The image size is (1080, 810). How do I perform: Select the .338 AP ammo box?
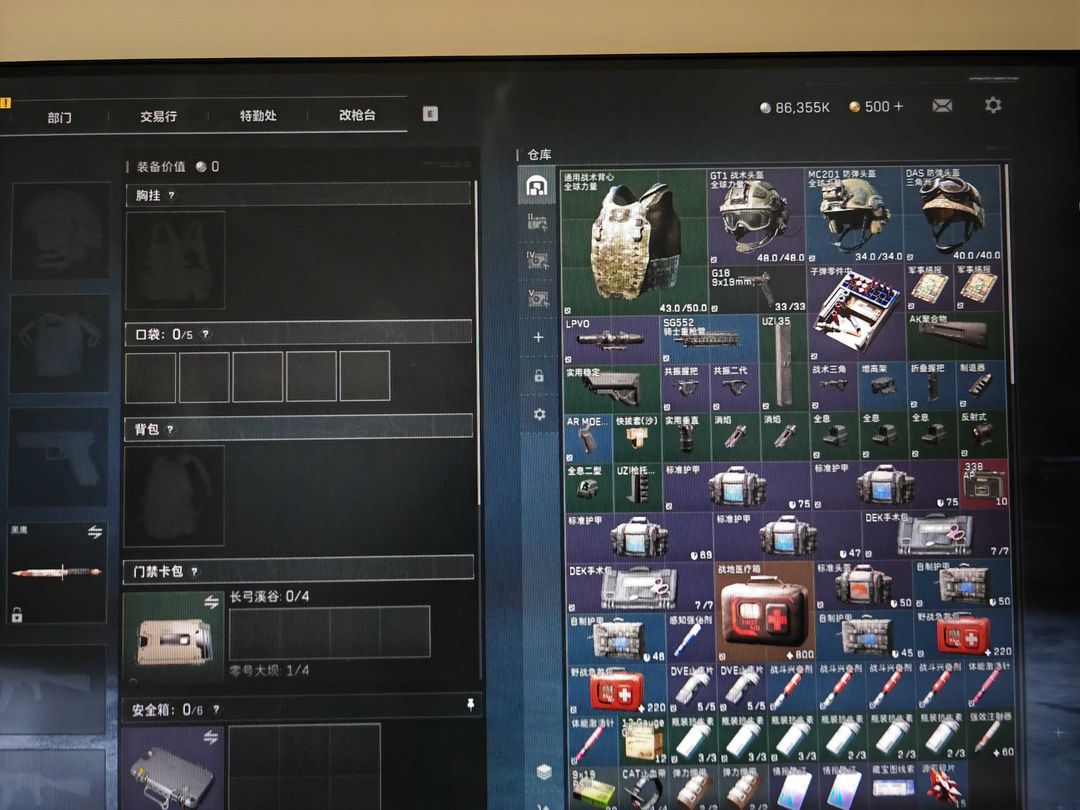point(984,484)
